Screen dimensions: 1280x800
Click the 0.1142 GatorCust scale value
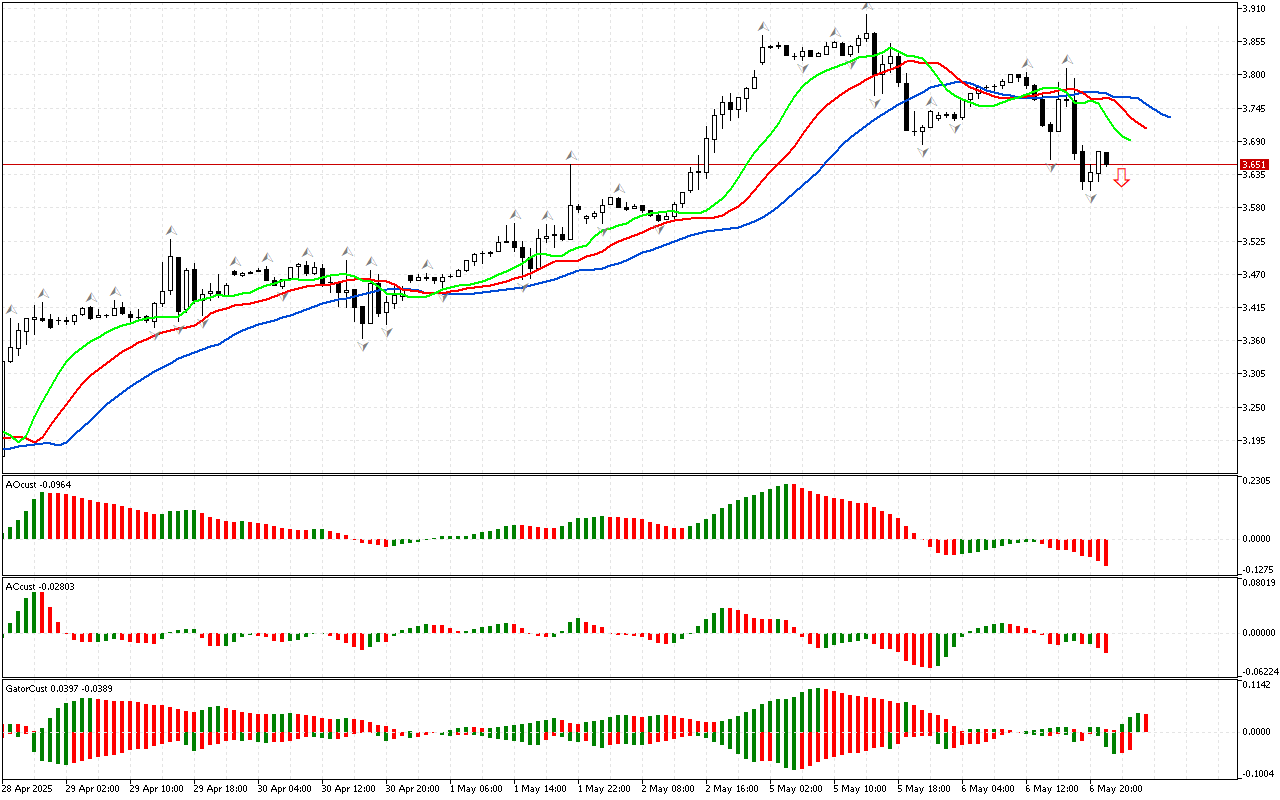tap(1257, 685)
